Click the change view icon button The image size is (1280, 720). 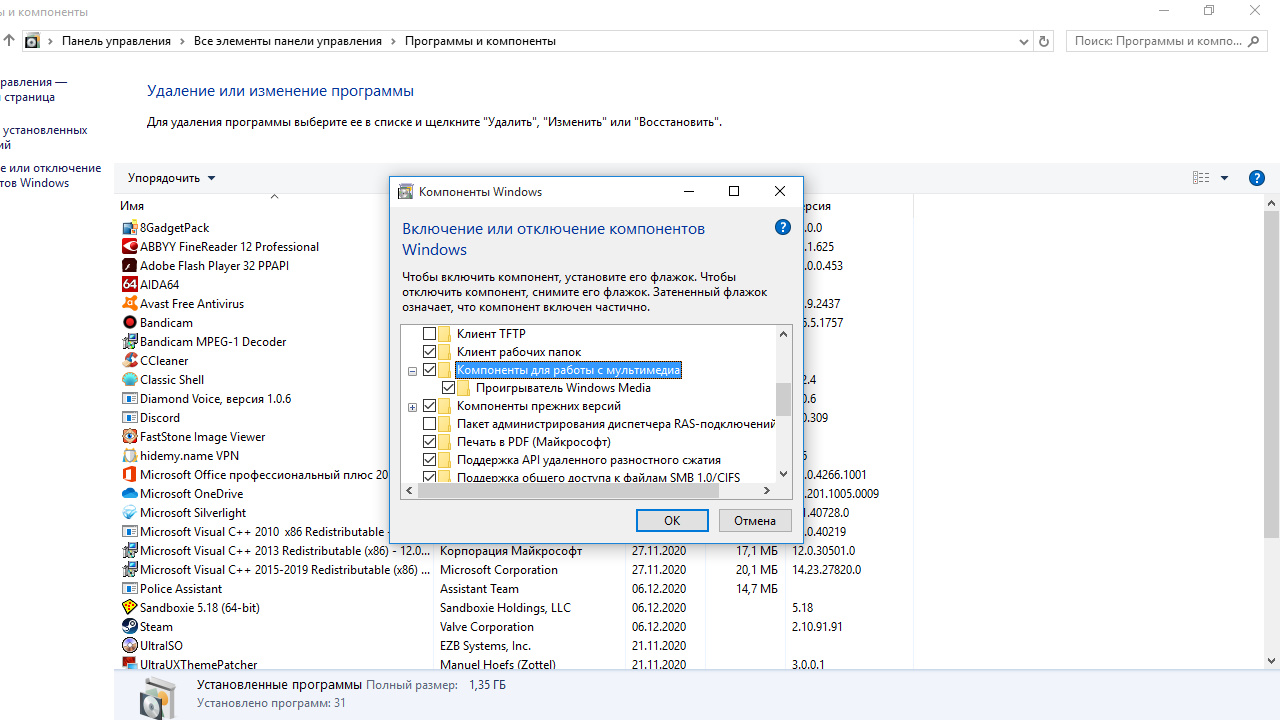[x=1201, y=178]
